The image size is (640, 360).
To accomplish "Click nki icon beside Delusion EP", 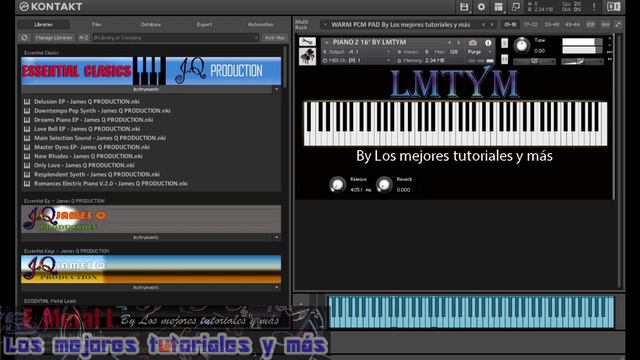I will 27,102.
